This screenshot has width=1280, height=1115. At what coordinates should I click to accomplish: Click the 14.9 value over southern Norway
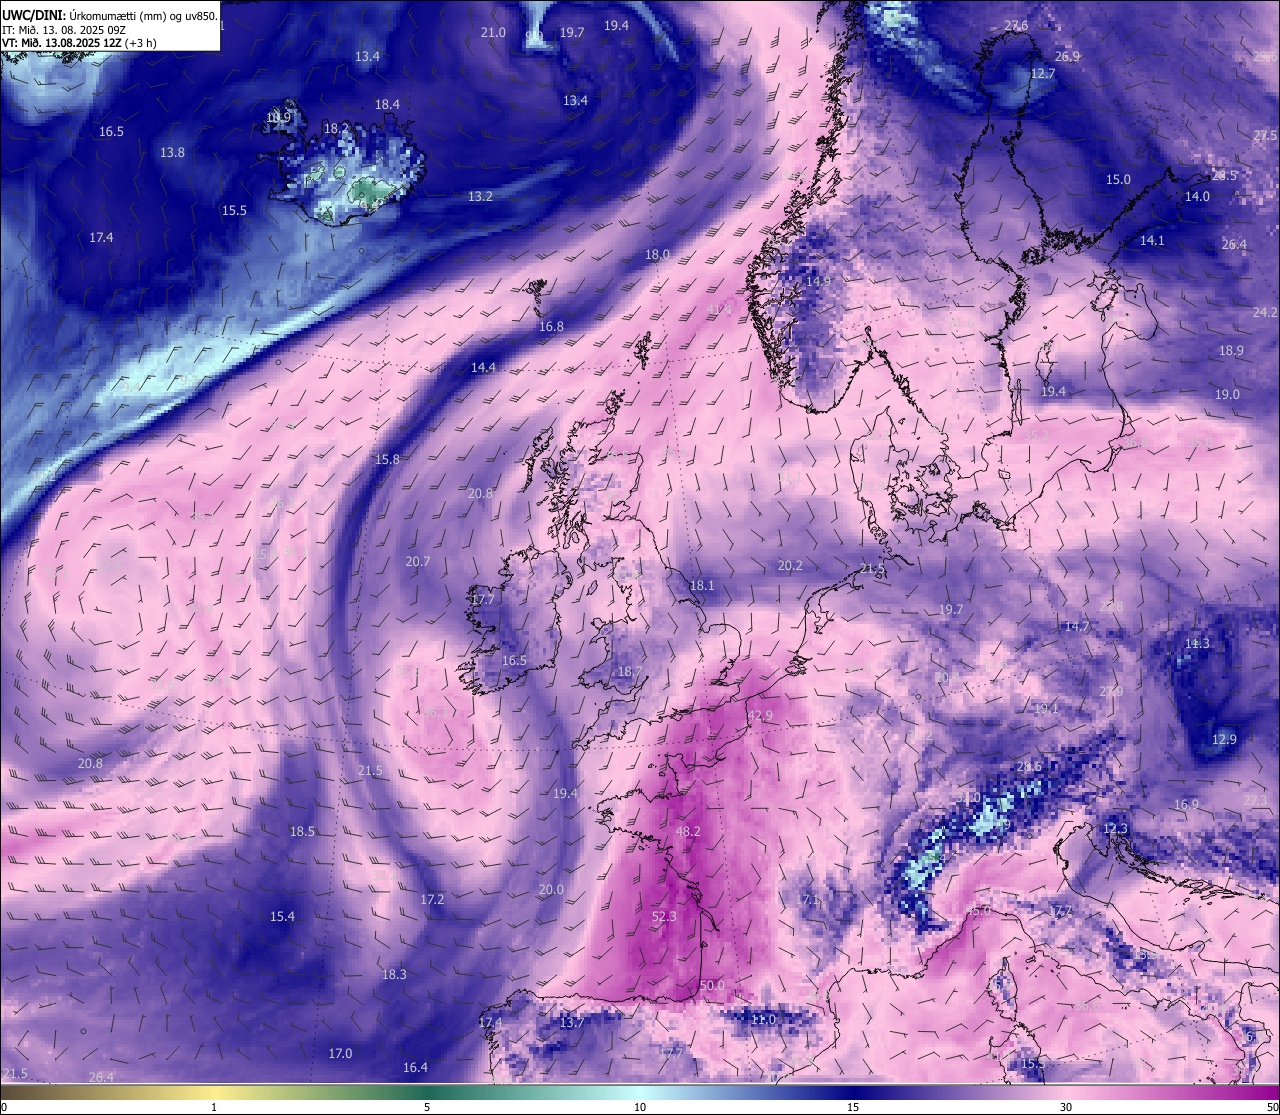point(818,282)
